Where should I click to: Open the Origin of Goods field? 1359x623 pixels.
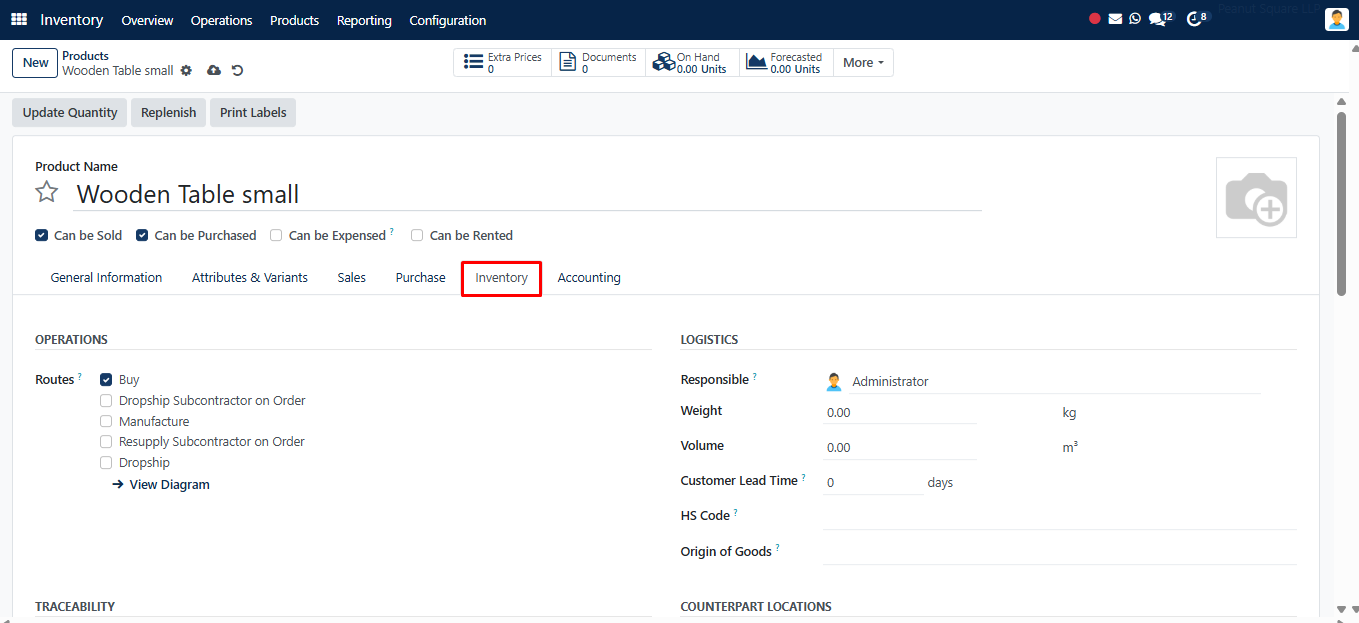pyautogui.click(x=1060, y=552)
